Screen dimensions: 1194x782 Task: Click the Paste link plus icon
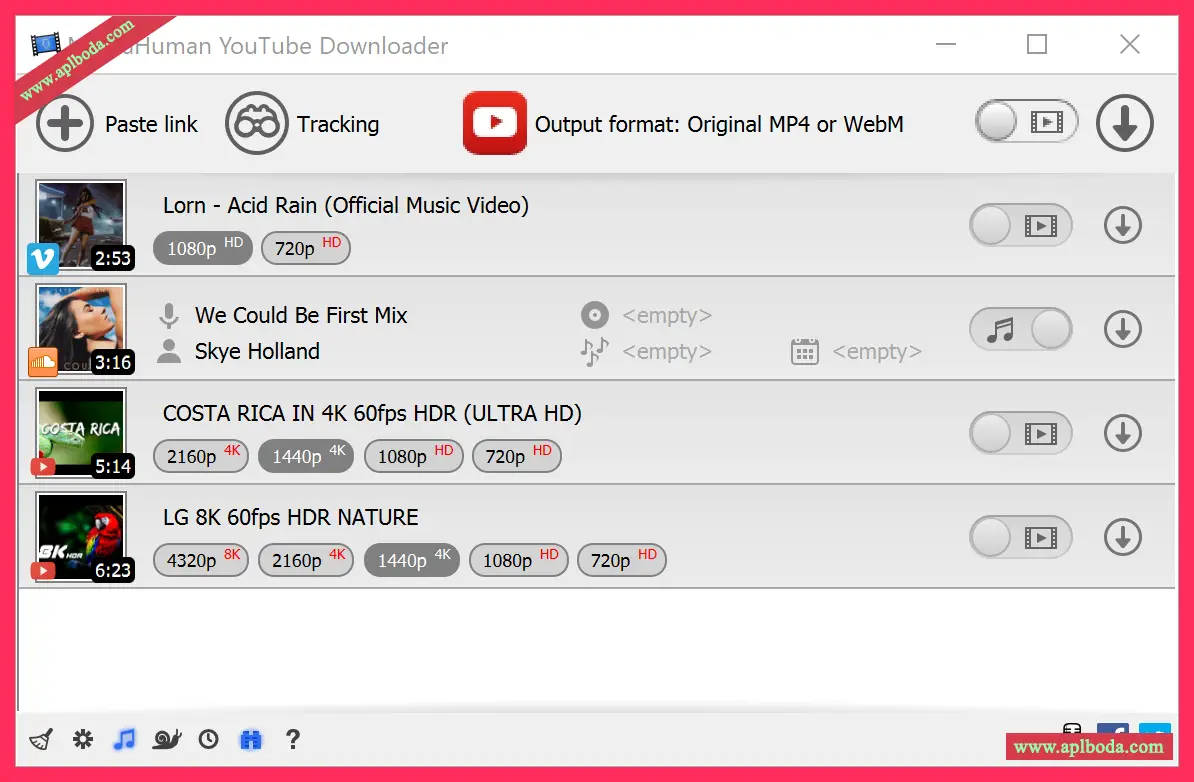pos(65,124)
